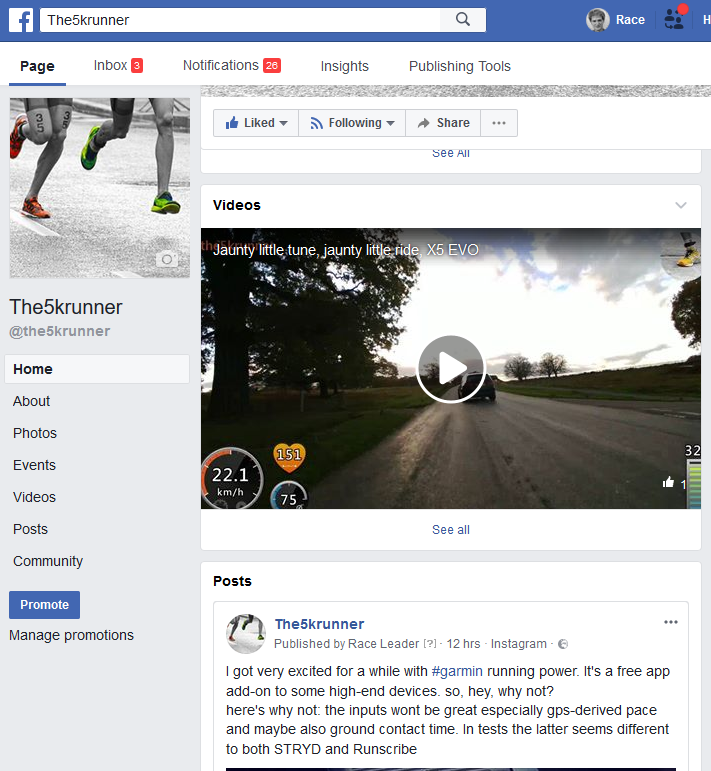Open Posts in the sidebar

tap(30, 529)
